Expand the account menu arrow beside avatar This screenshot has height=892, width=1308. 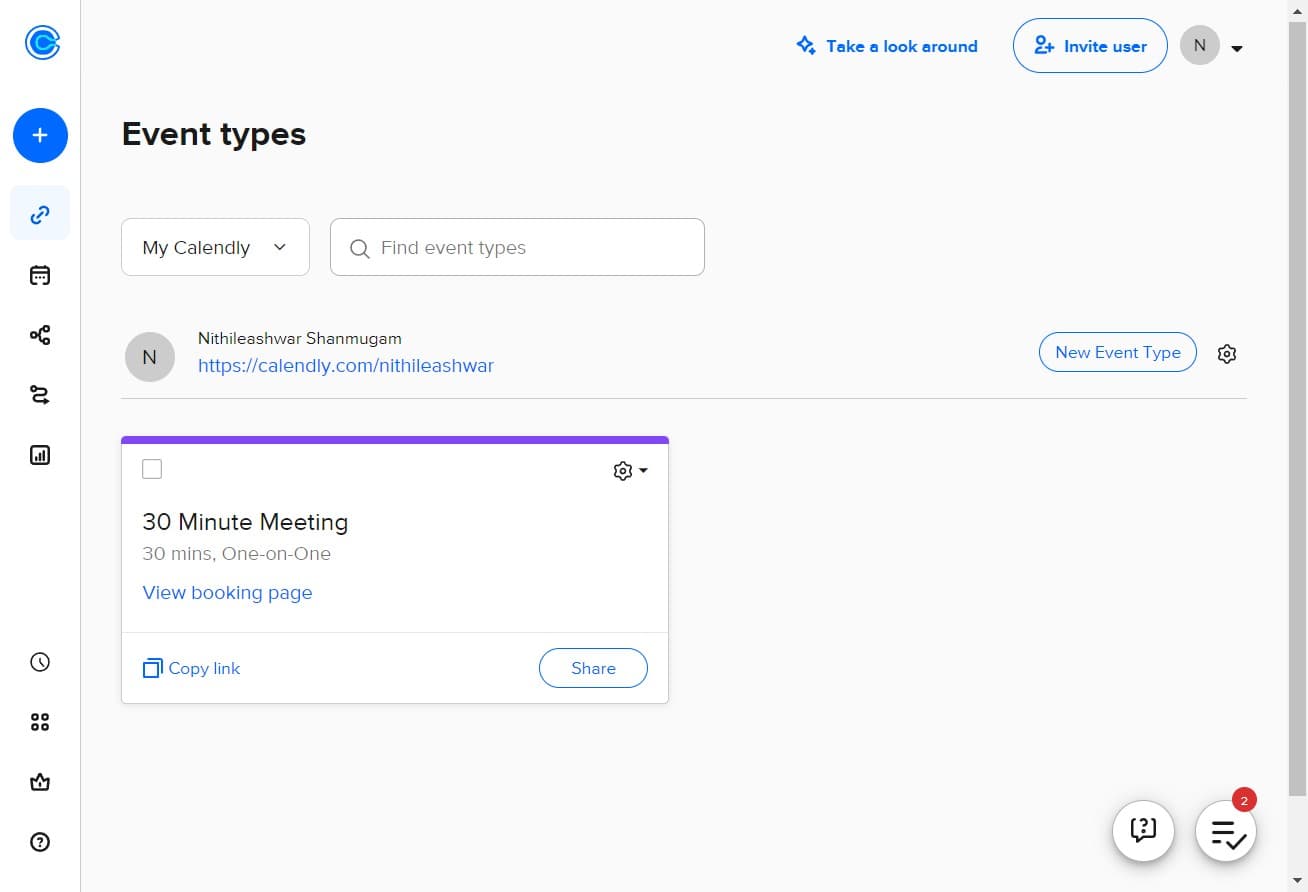(x=1237, y=48)
